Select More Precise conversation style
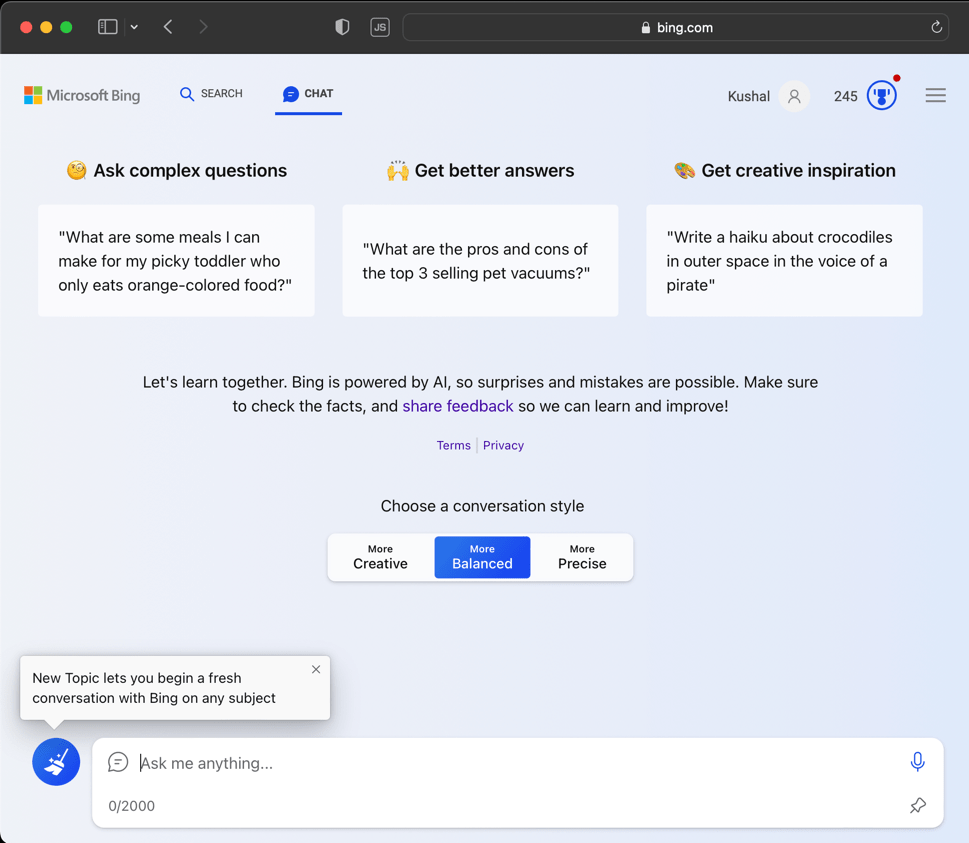The image size is (969, 843). (582, 557)
